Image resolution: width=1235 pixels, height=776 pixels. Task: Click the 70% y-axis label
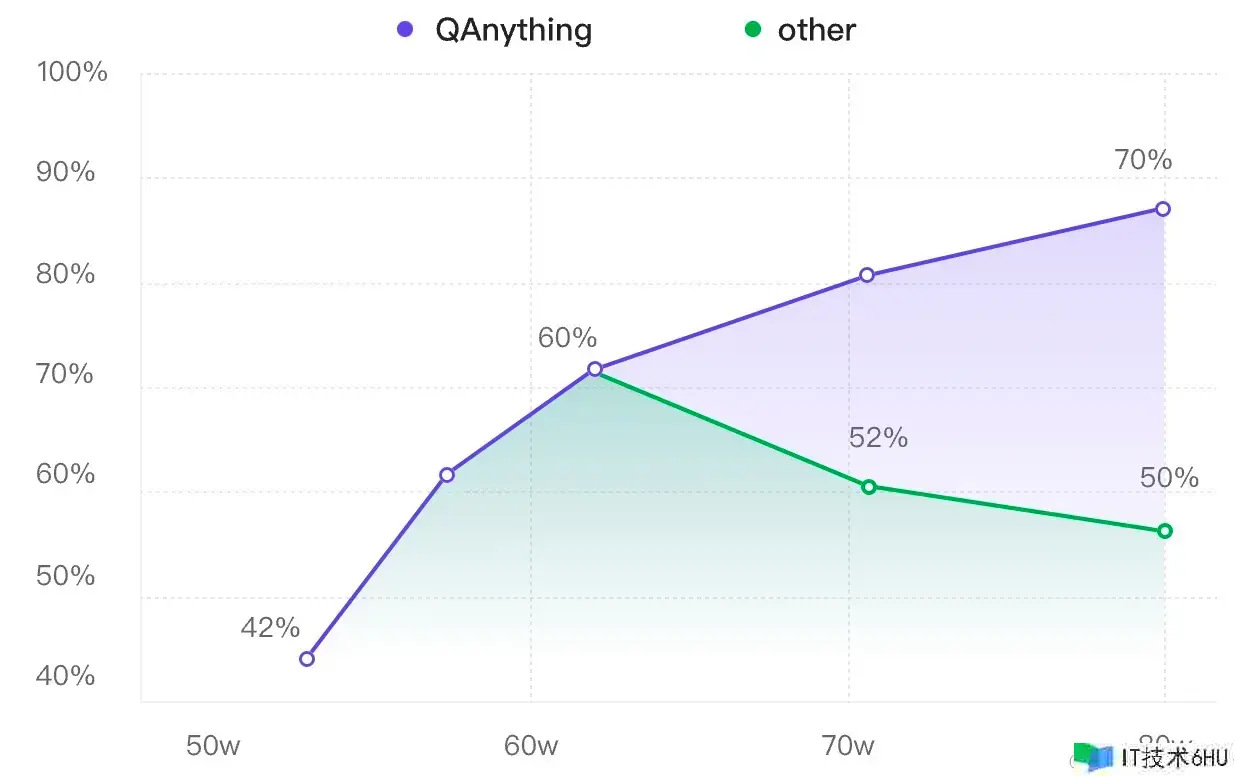pos(66,374)
